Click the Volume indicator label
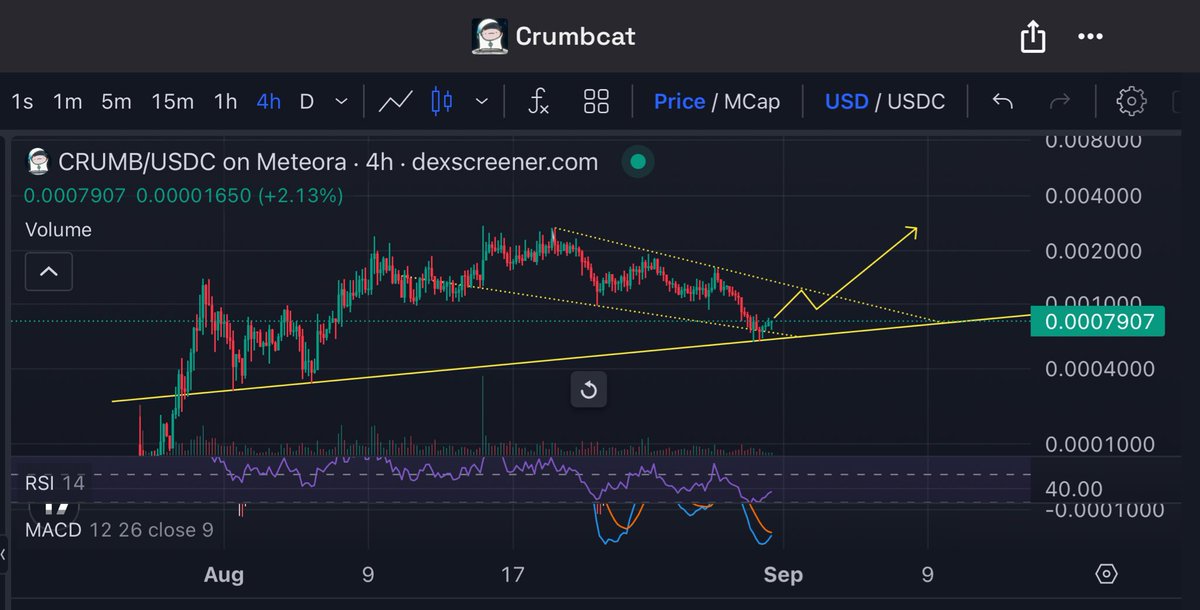 [x=58, y=229]
